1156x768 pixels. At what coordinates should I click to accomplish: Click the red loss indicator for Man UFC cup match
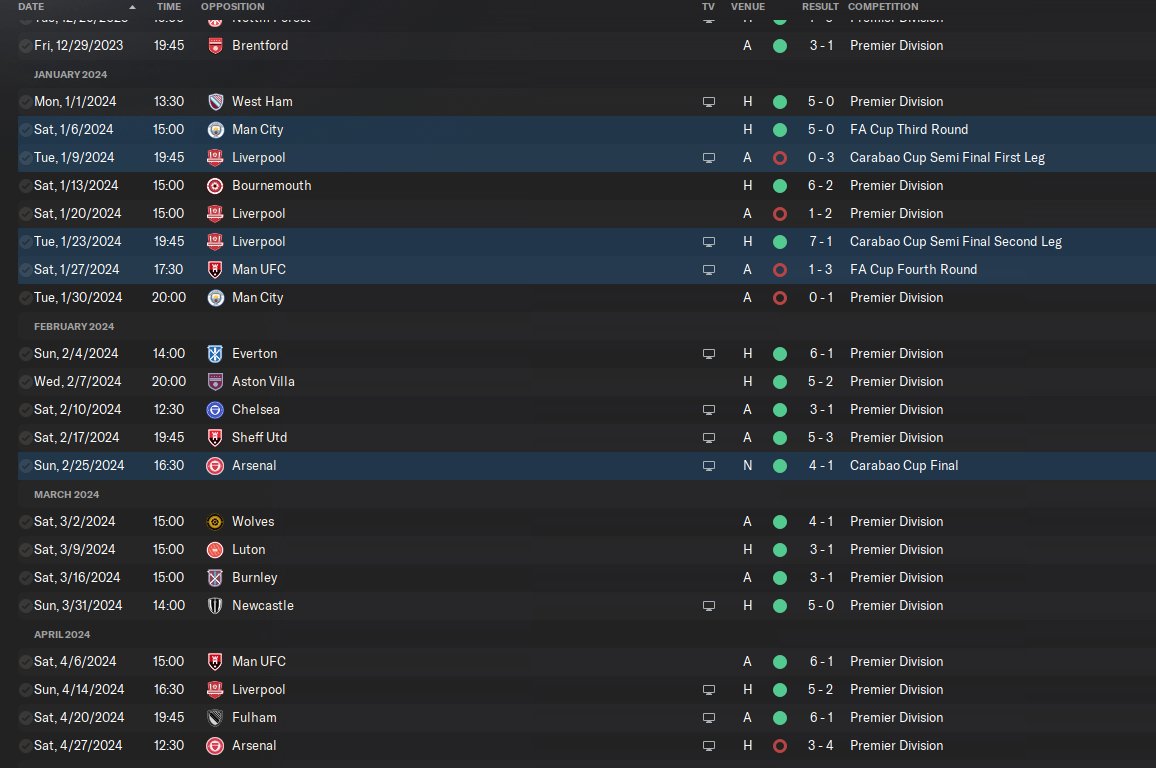point(779,270)
